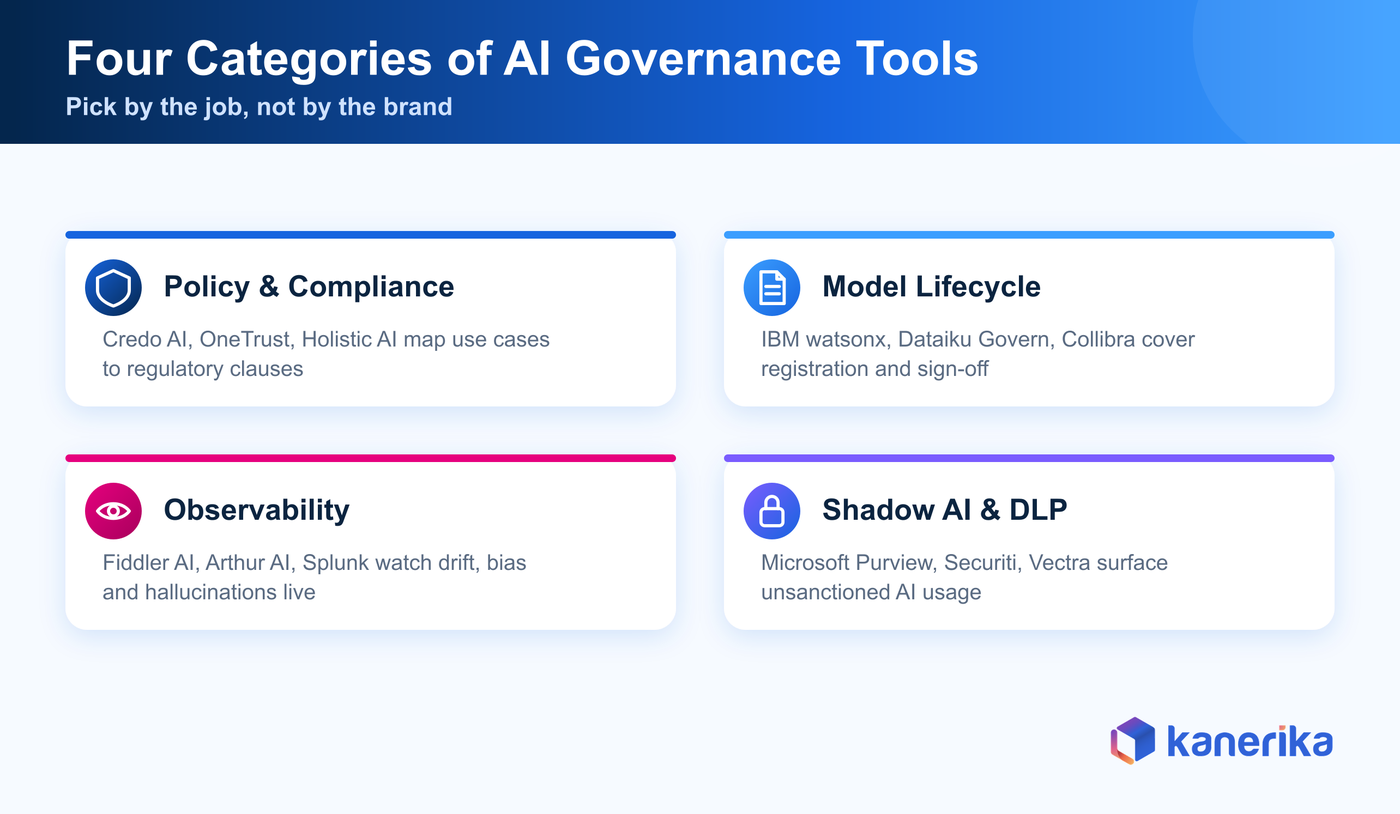
Task: Click the text 'to regulatory clauses'
Action: pyautogui.click(x=203, y=369)
